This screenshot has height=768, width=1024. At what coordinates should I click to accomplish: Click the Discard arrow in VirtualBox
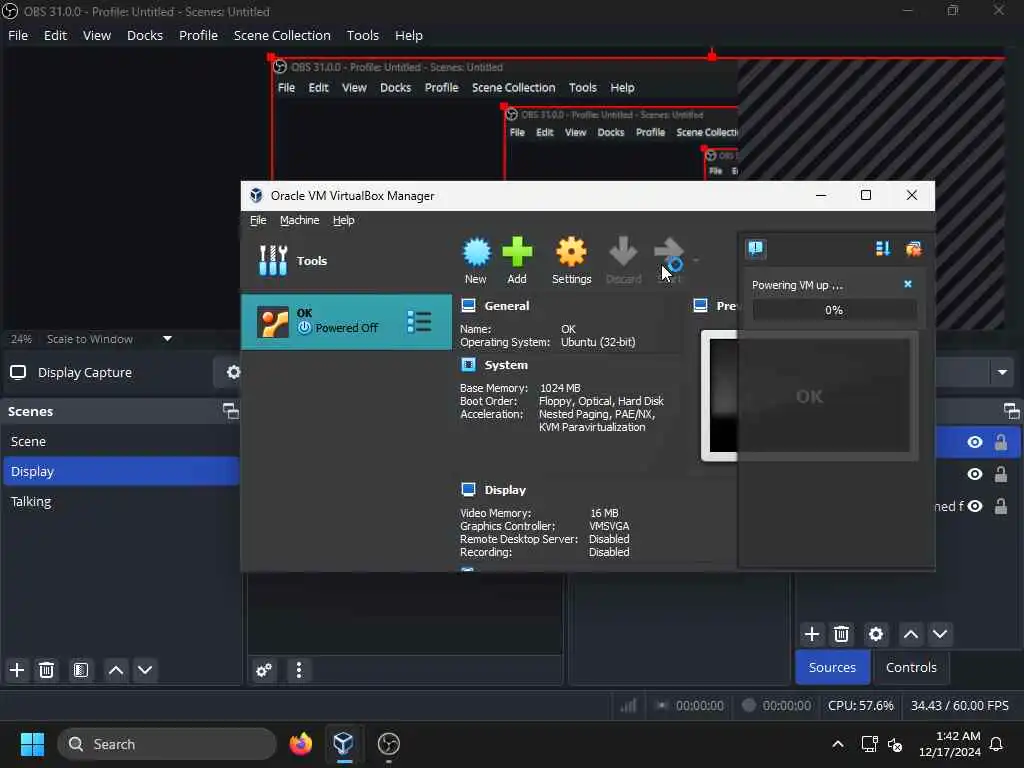tap(623, 261)
